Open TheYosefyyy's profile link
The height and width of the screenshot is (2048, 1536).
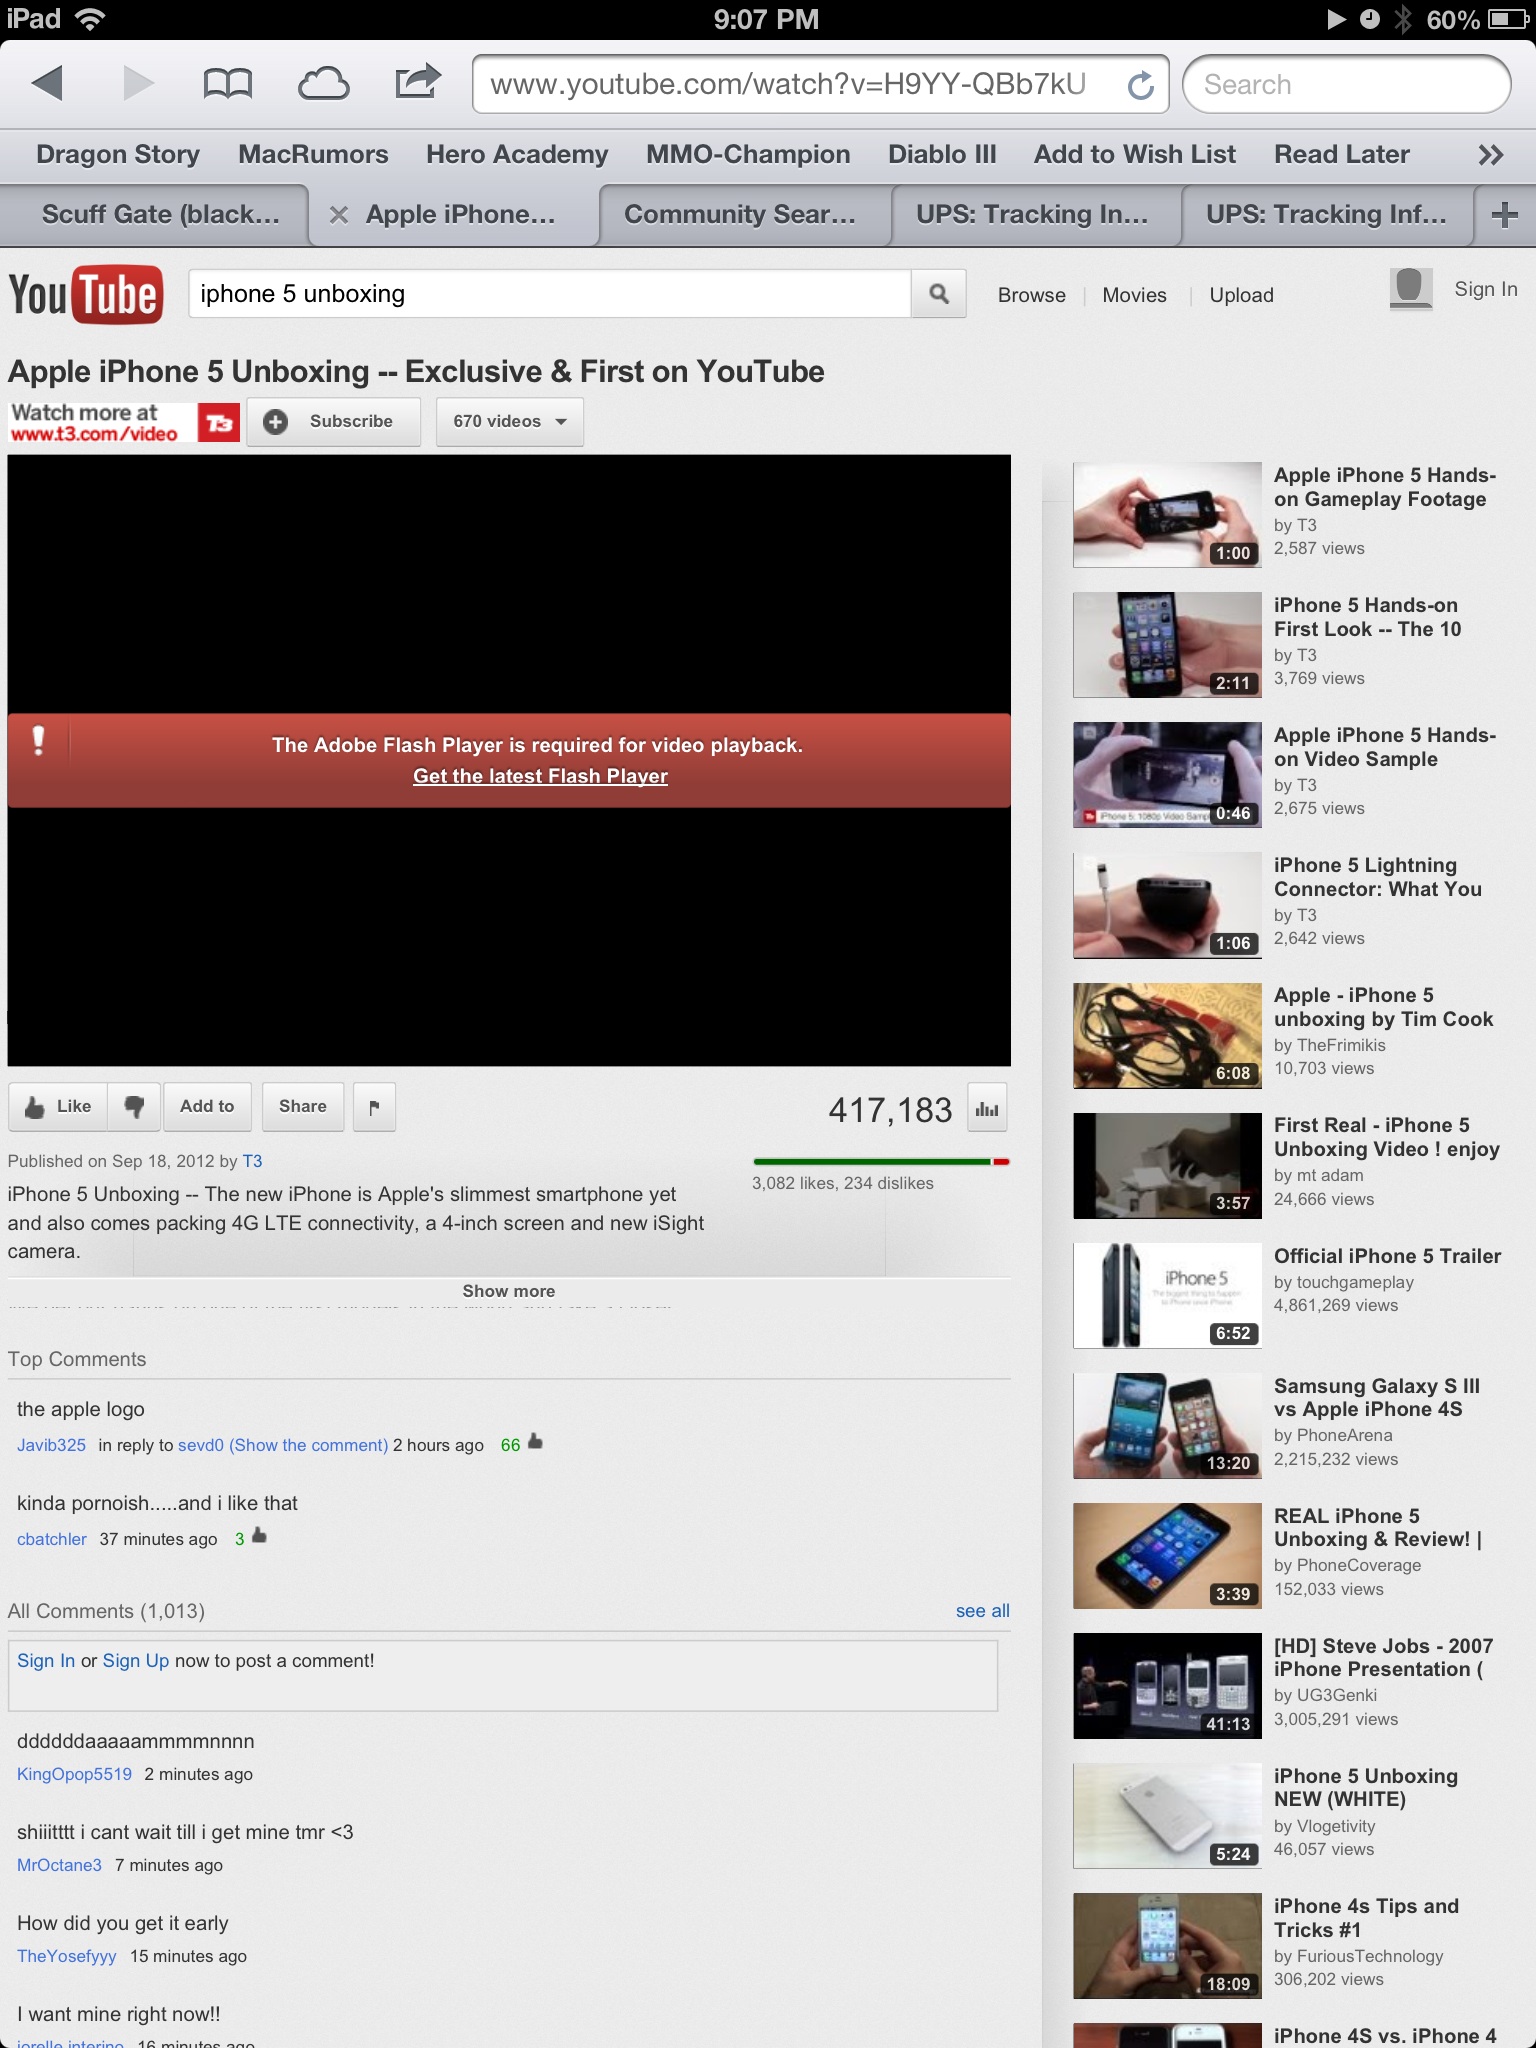click(66, 1956)
